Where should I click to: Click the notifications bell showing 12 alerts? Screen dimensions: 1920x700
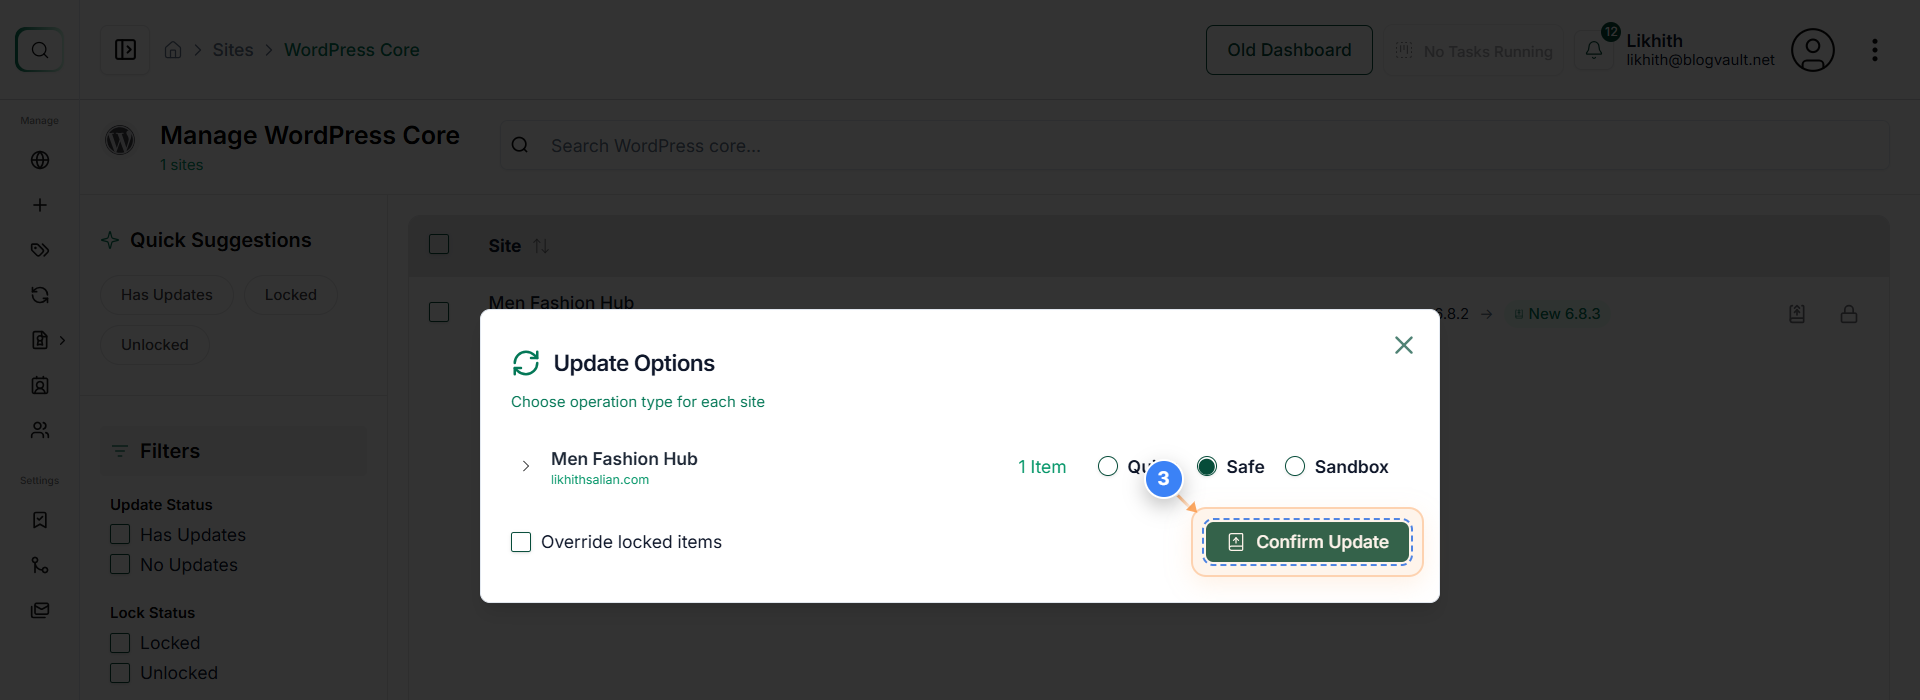coord(1594,50)
